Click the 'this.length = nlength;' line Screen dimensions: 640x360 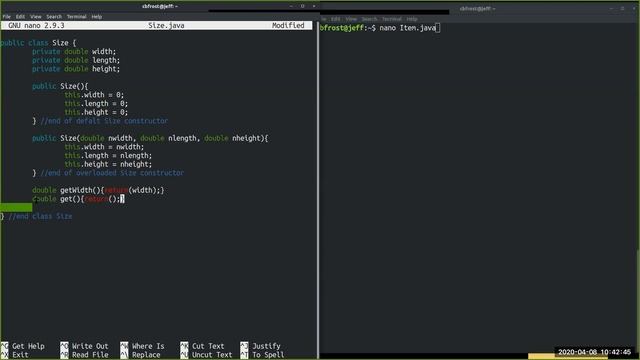pyautogui.click(x=108, y=156)
